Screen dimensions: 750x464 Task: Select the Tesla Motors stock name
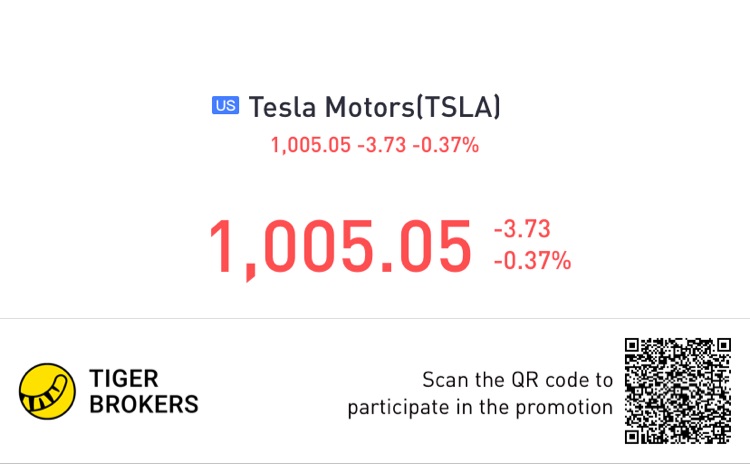click(332, 106)
